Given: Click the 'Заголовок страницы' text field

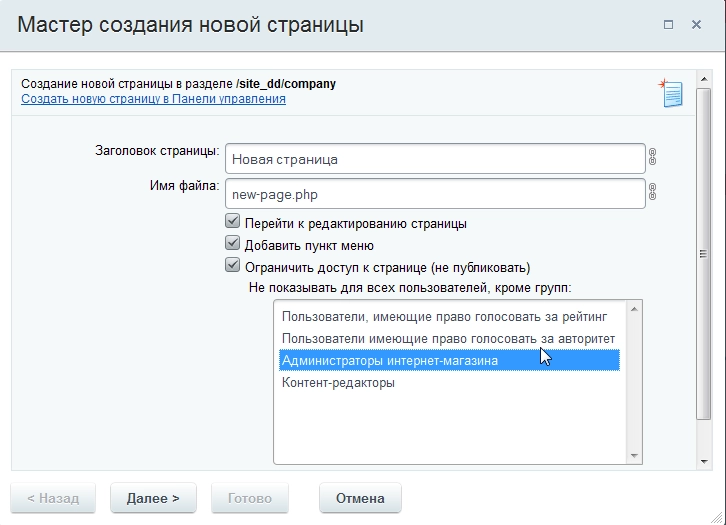Looking at the screenshot, I should (x=435, y=159).
